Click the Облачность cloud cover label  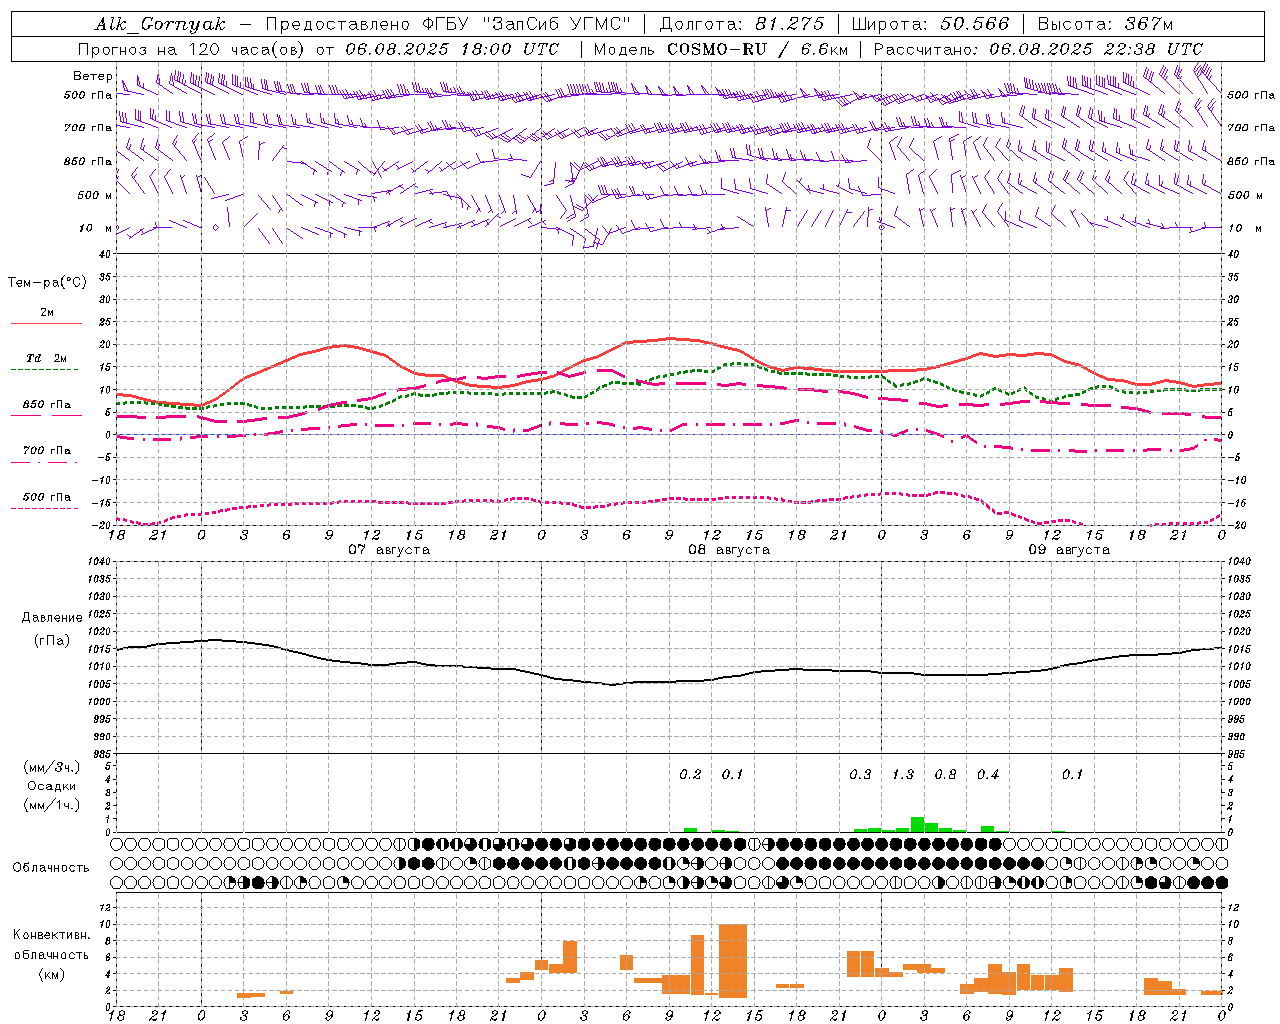pyautogui.click(x=51, y=868)
